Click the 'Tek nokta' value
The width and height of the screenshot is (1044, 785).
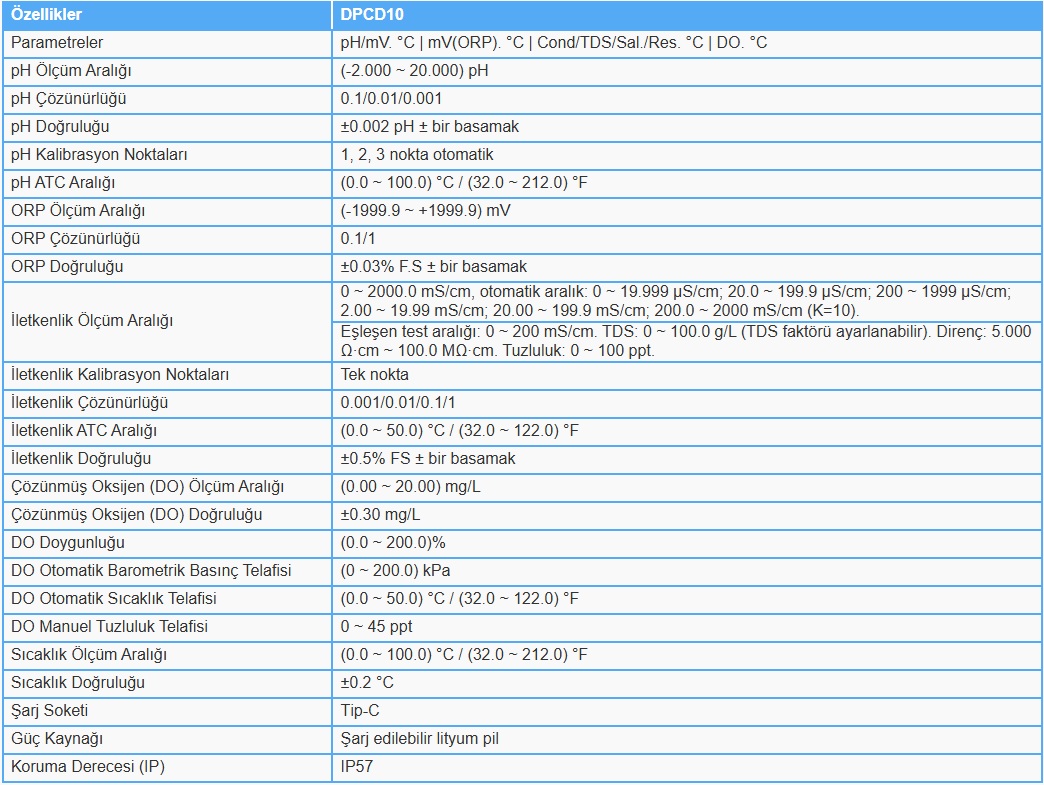(374, 374)
